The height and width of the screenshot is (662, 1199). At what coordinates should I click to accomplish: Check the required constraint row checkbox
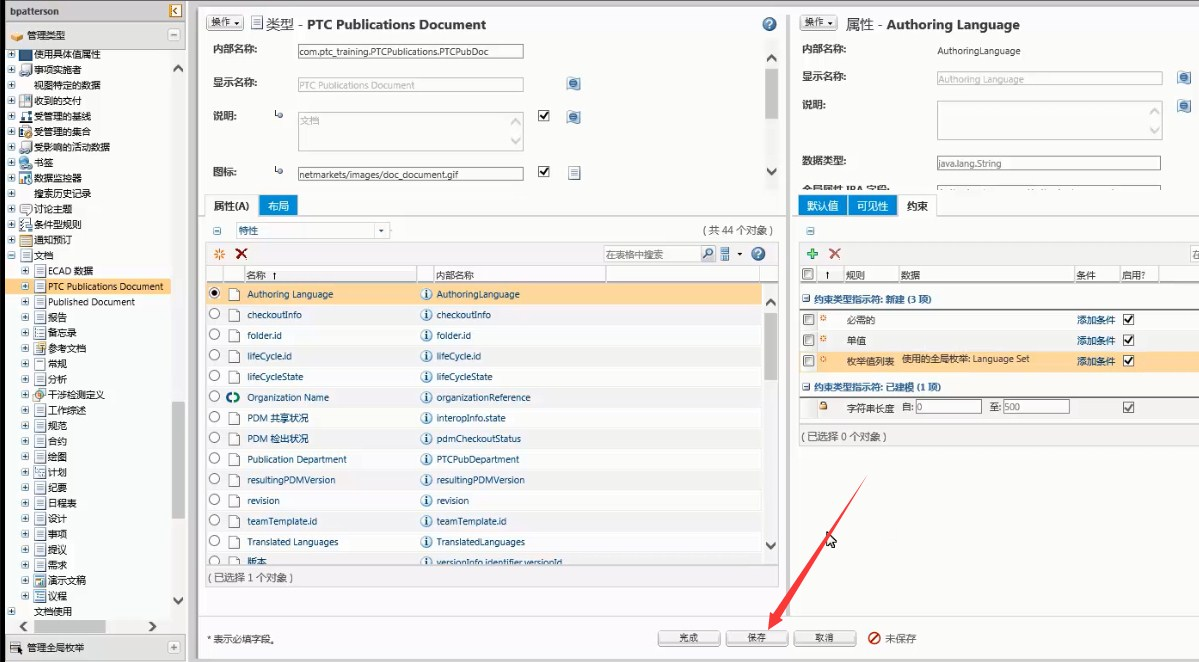tap(808, 320)
